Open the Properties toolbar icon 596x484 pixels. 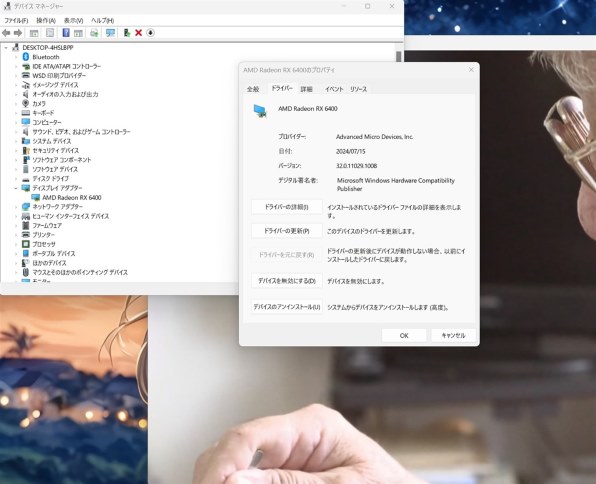(50, 33)
